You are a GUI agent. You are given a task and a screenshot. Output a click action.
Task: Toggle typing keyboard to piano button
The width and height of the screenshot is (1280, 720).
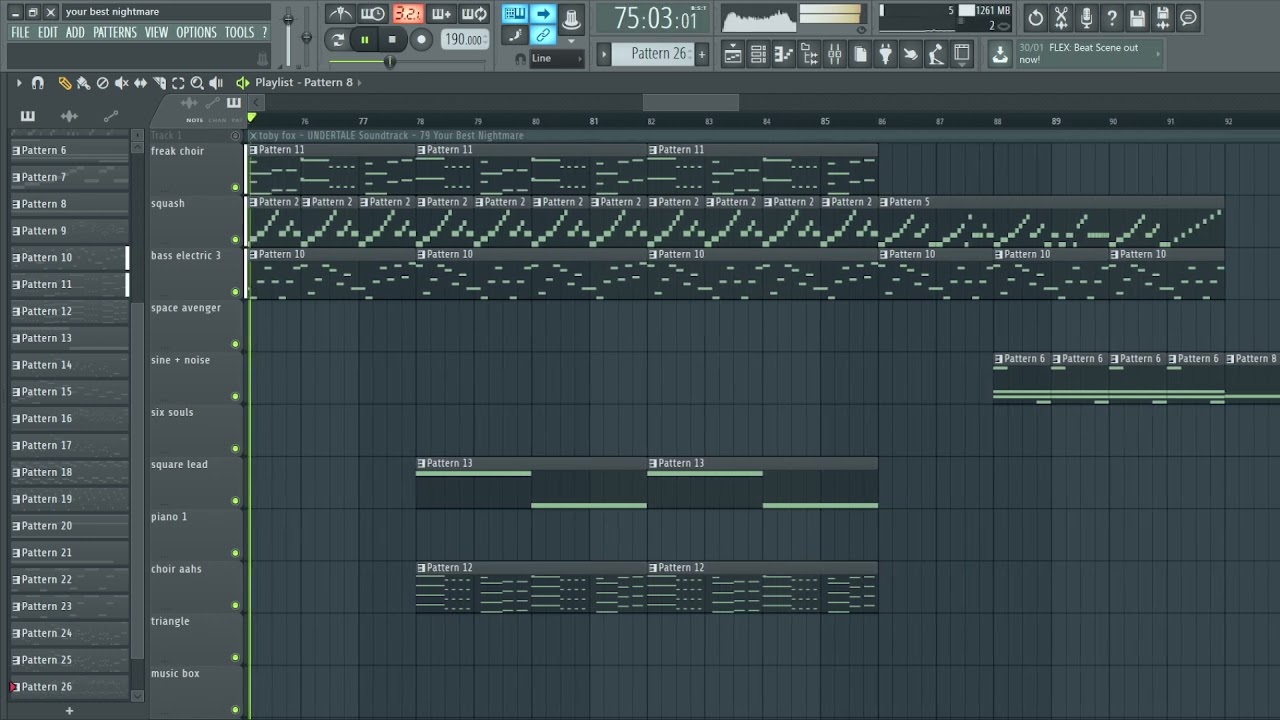click(515, 14)
